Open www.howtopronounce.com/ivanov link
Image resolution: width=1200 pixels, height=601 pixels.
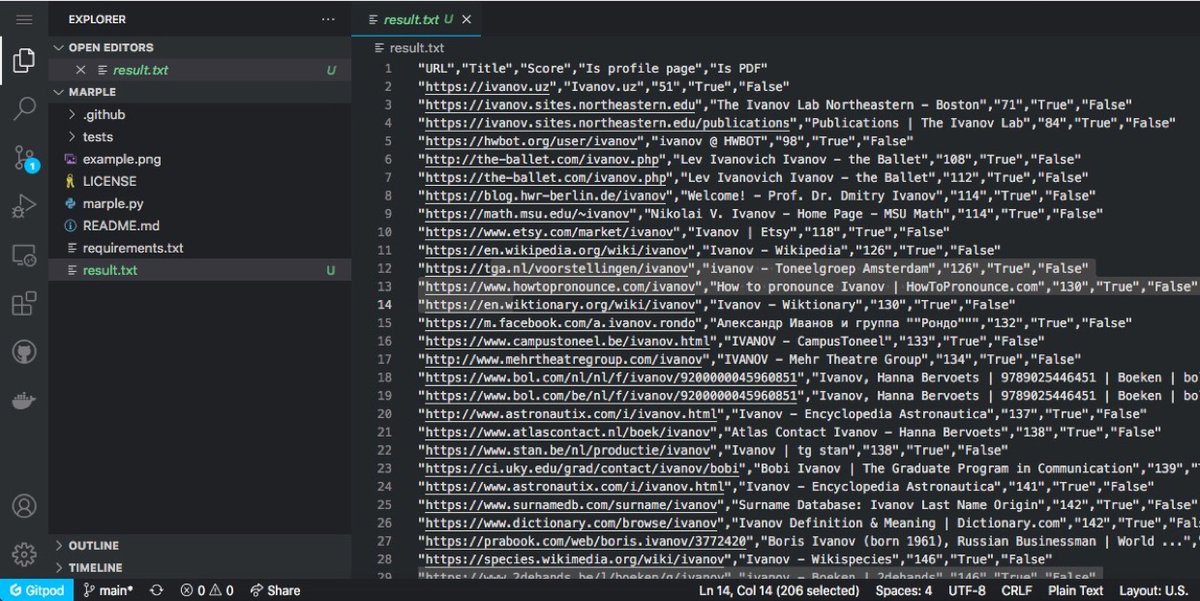tap(562, 286)
